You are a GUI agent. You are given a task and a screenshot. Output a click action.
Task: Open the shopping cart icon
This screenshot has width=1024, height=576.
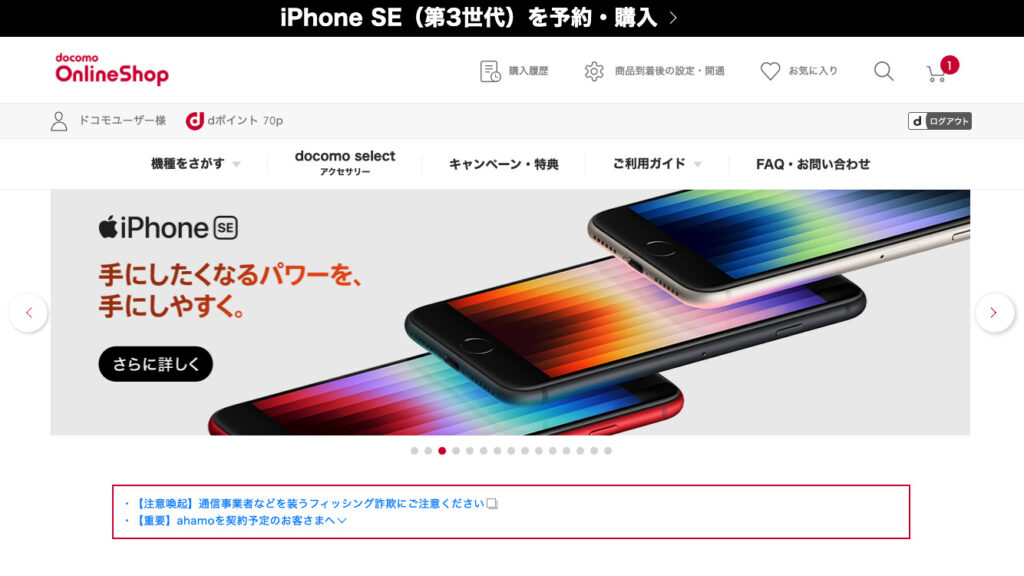coord(936,72)
